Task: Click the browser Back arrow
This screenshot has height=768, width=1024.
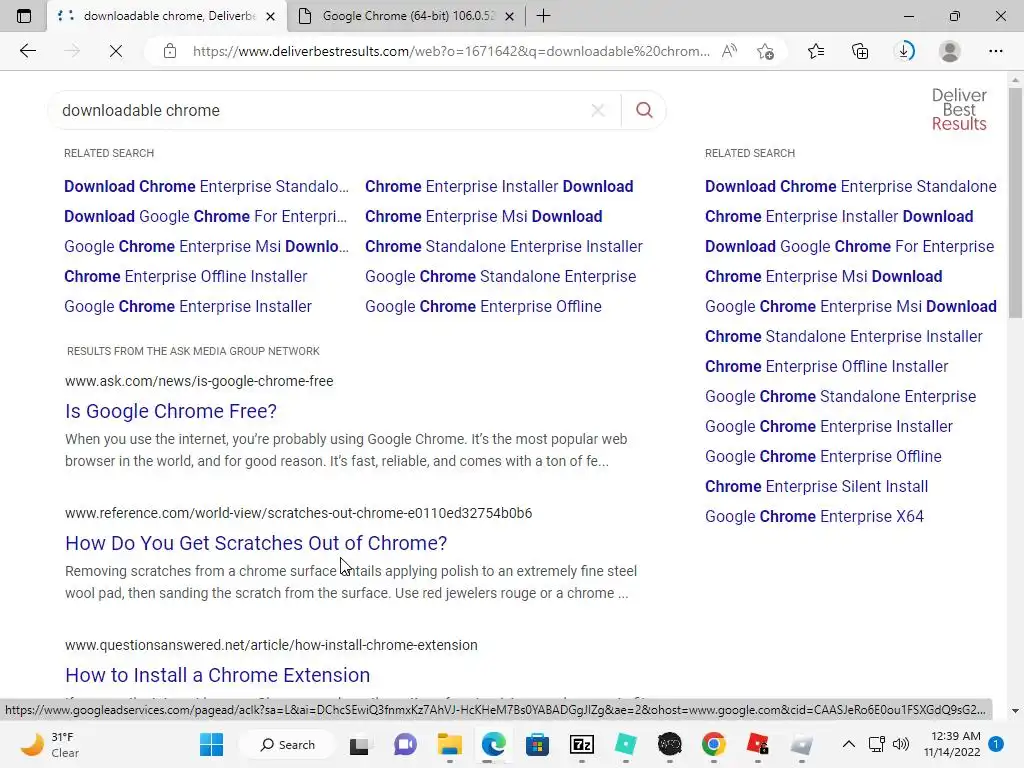Action: (27, 51)
